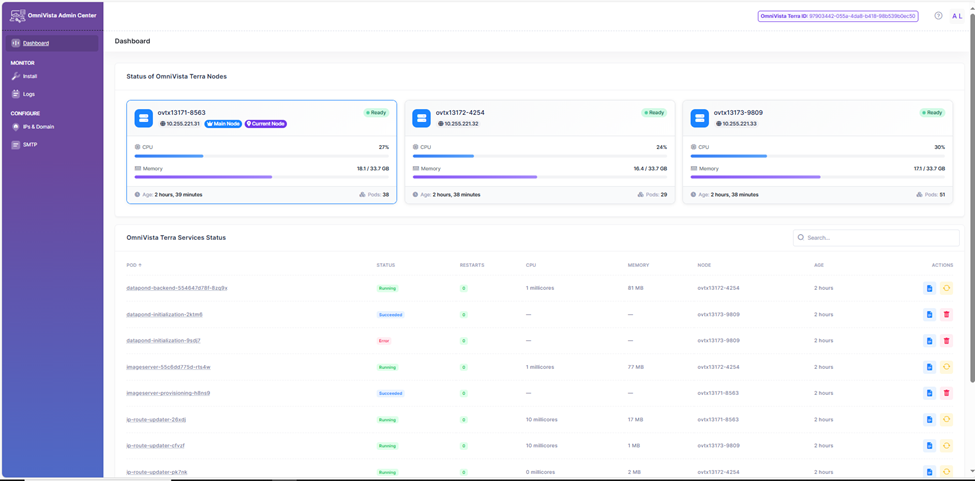Go to Install in the sidebar
The image size is (975, 481).
coord(30,76)
